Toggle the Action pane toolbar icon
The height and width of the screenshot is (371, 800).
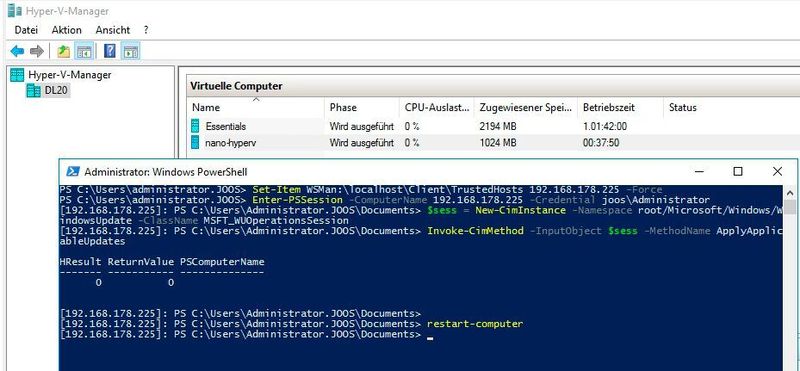click(131, 51)
